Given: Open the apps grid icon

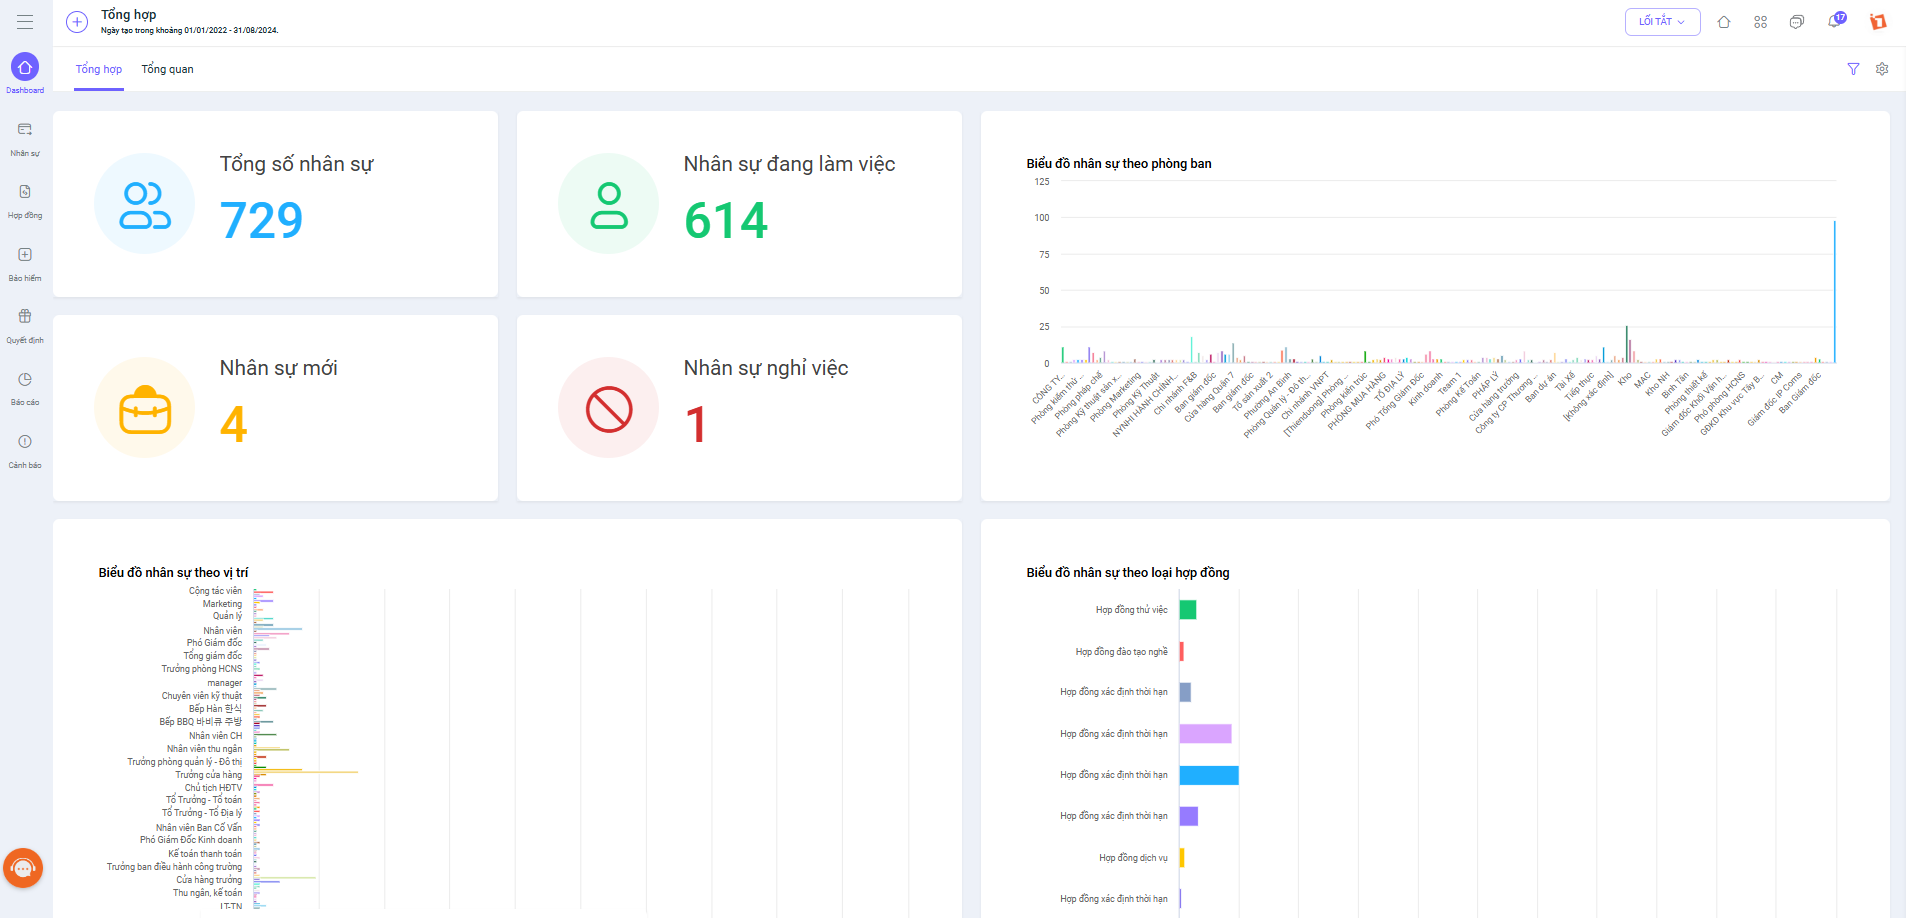Looking at the screenshot, I should click(1761, 22).
